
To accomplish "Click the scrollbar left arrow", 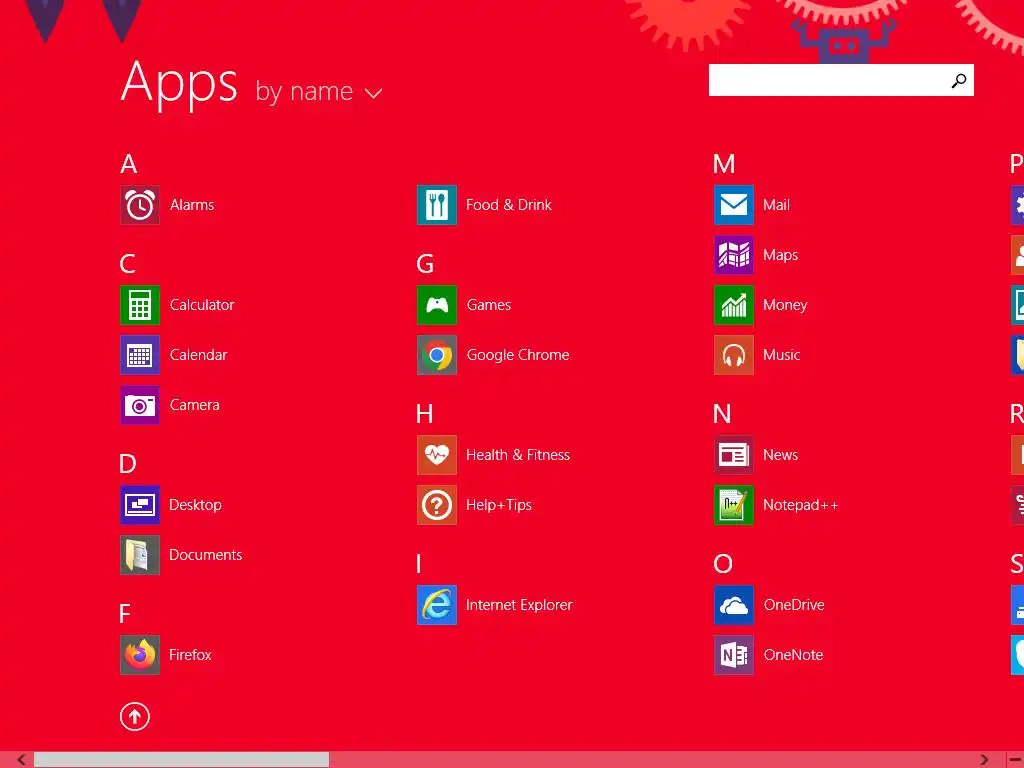I will pyautogui.click(x=22, y=760).
